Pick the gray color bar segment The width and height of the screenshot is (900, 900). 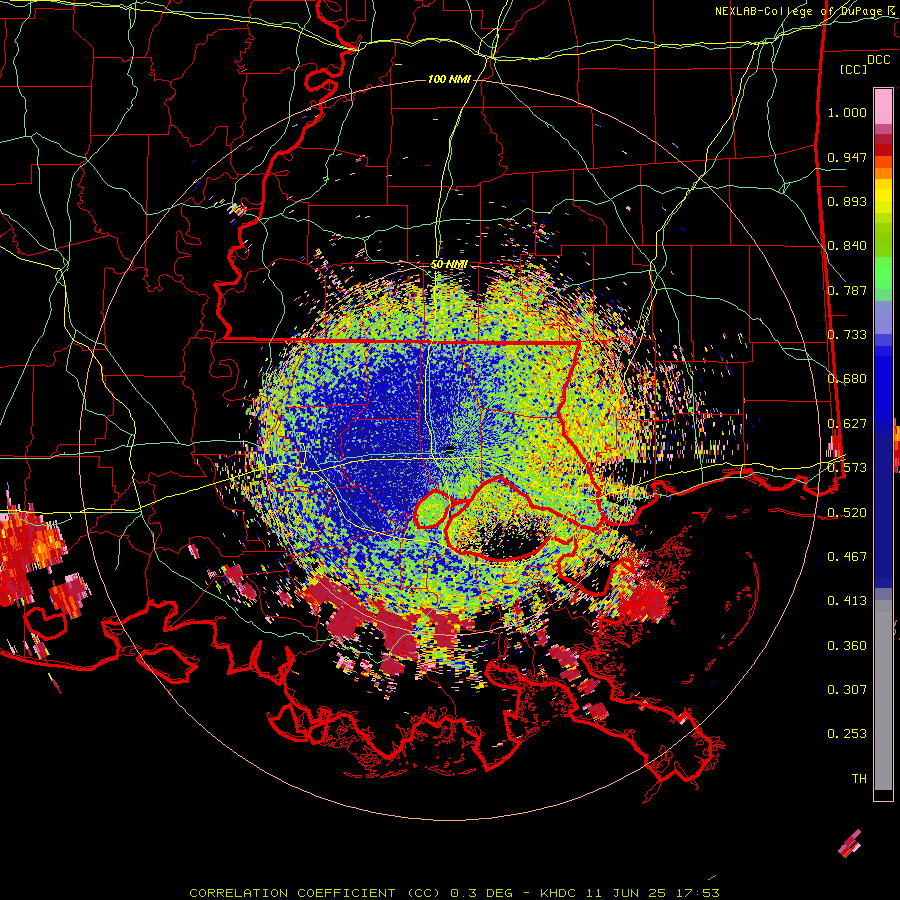(x=883, y=695)
